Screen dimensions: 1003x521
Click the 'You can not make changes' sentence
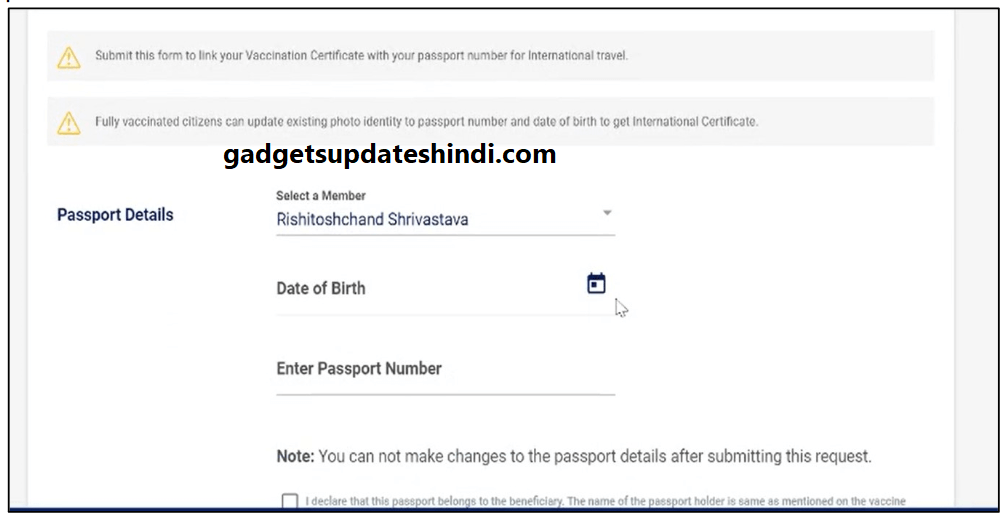595,457
